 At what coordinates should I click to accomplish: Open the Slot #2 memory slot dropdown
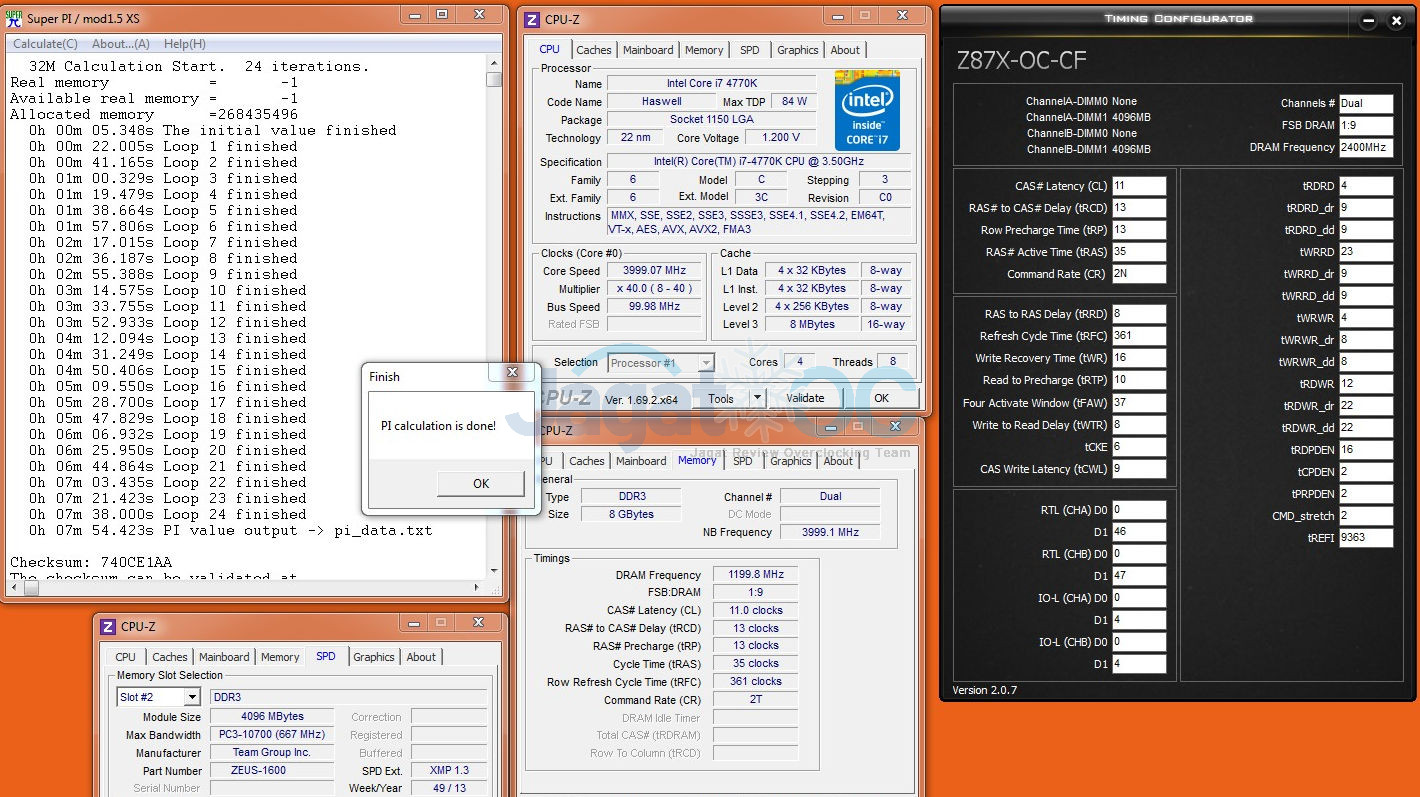click(191, 697)
